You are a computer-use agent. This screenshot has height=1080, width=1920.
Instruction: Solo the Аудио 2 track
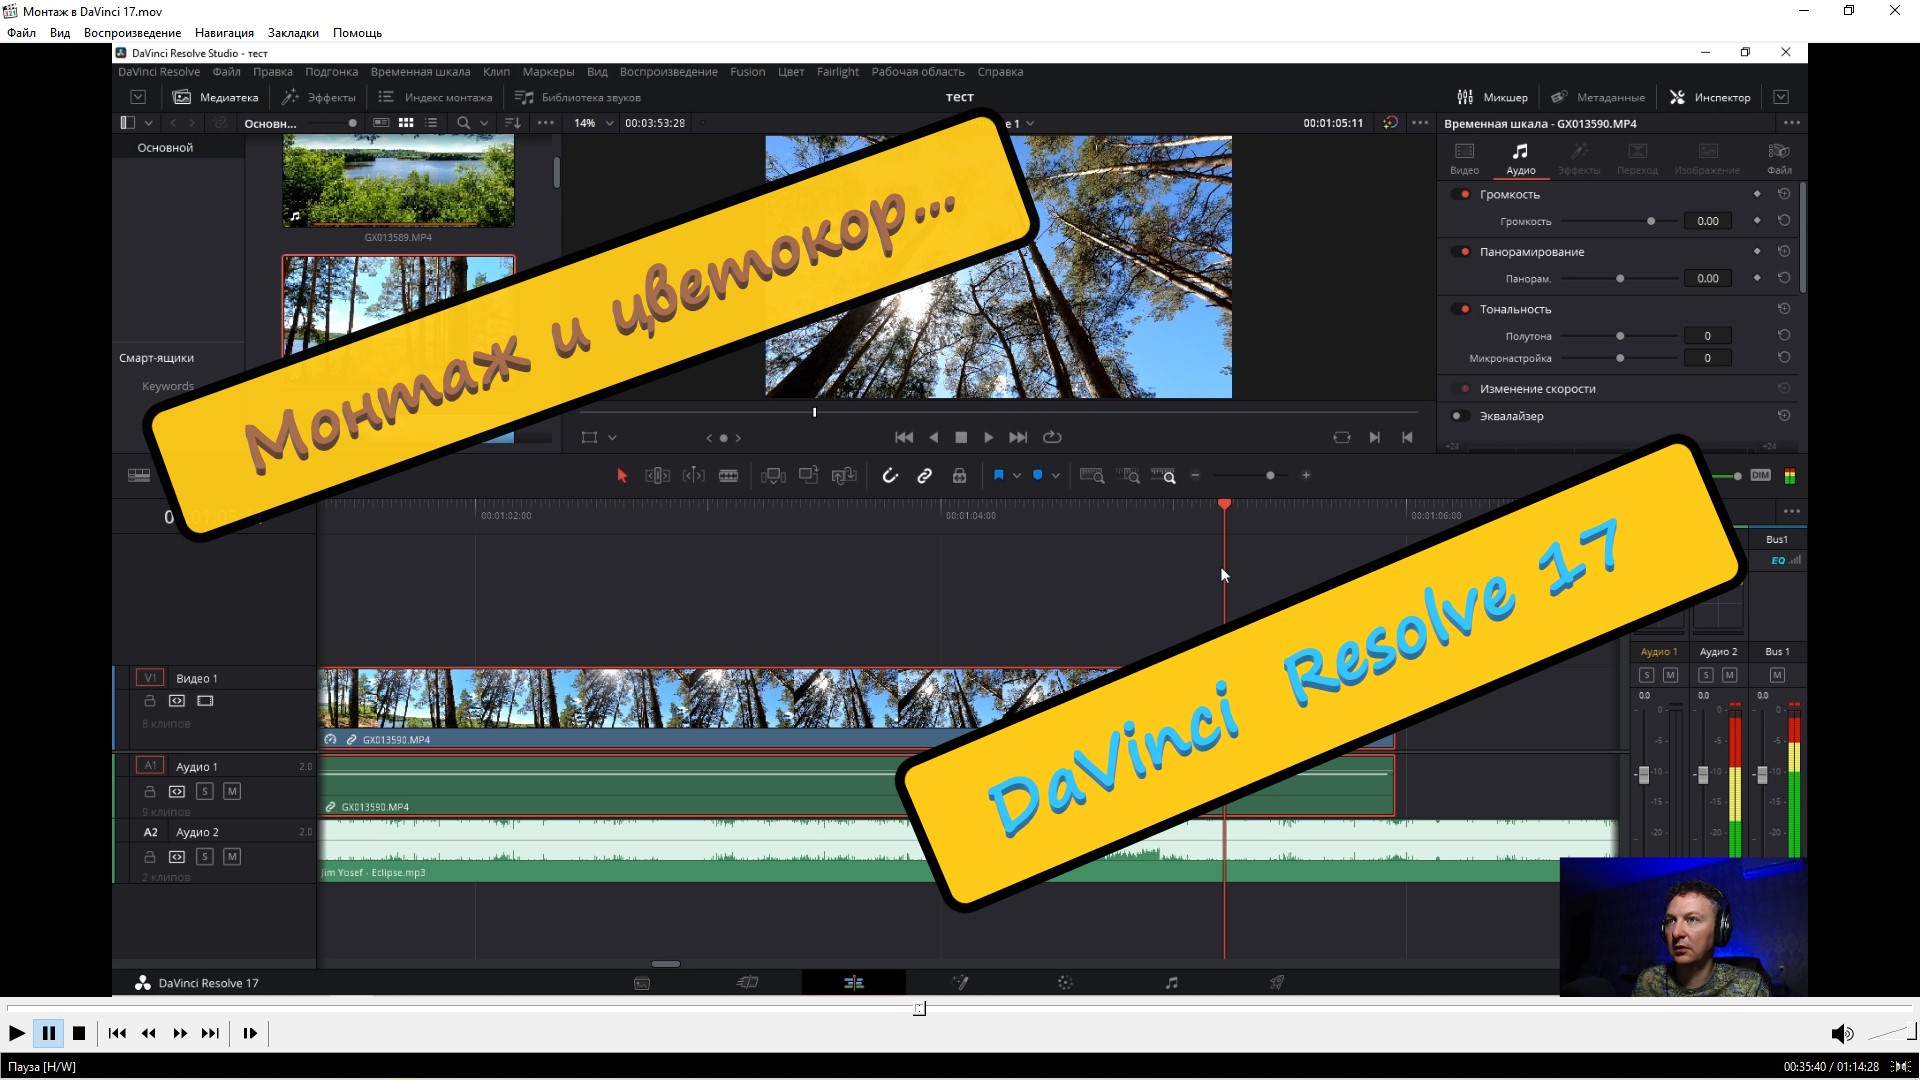205,857
